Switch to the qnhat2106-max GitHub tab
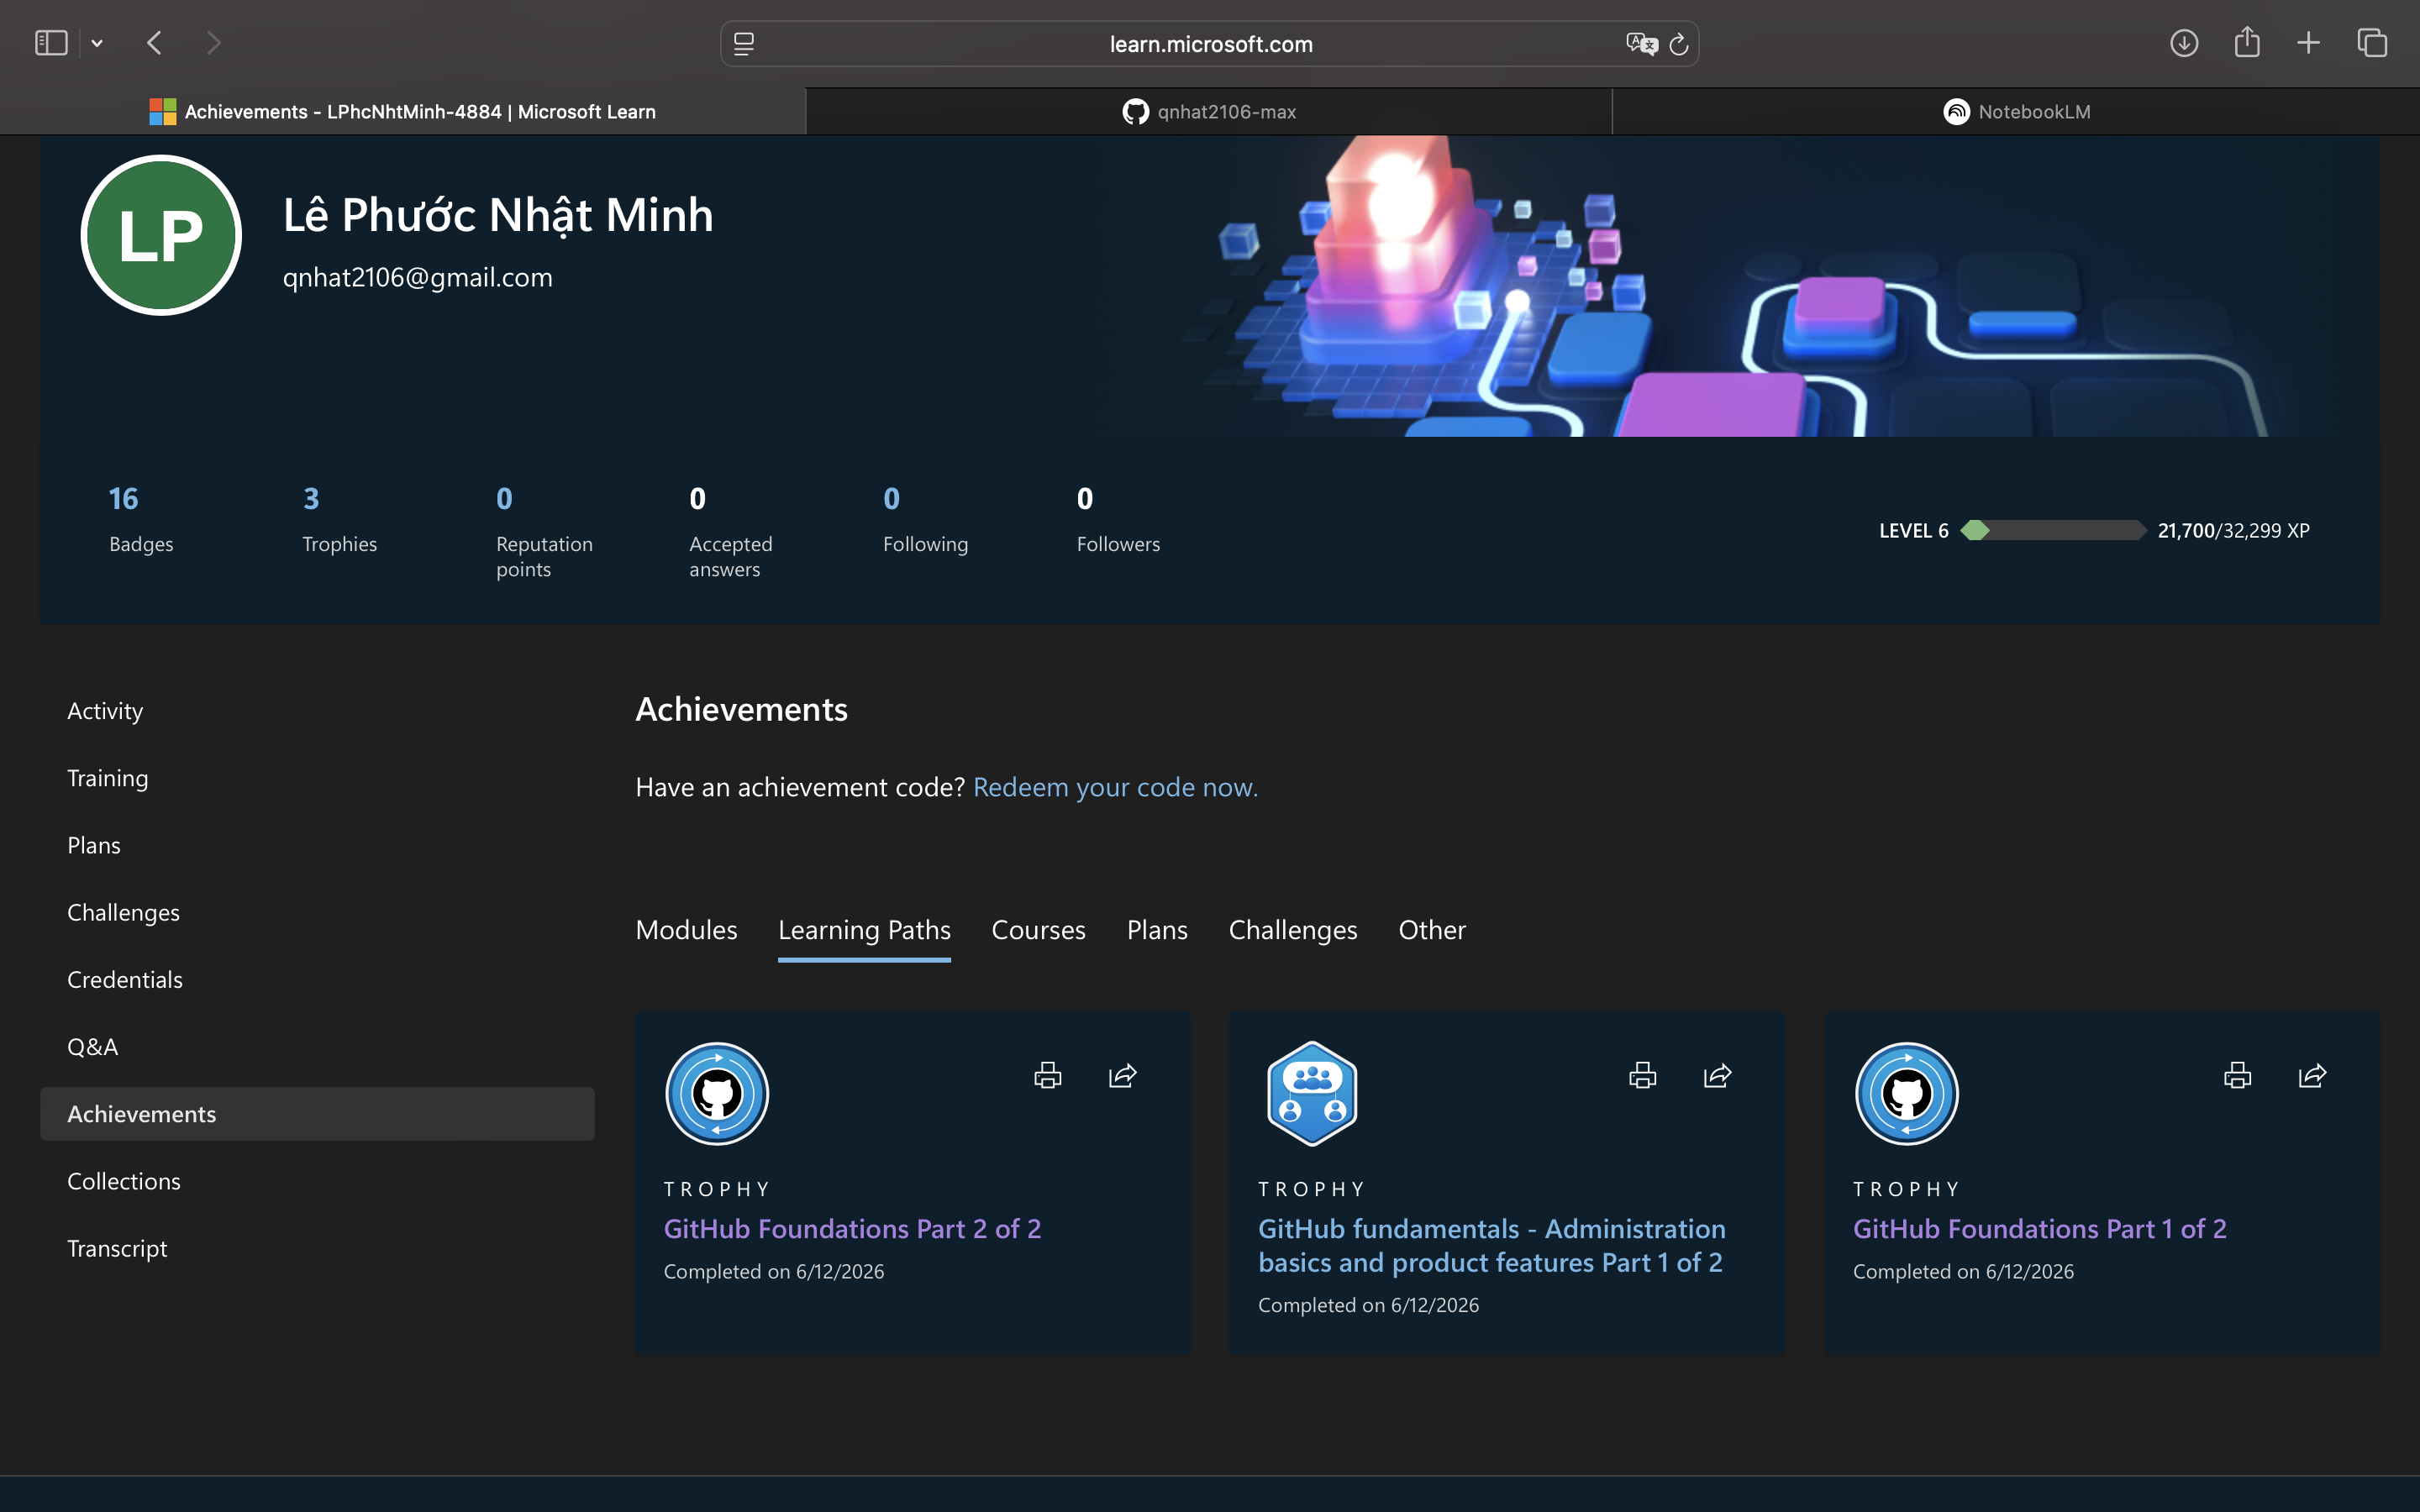Viewport: 2420px width, 1512px height. [1209, 112]
